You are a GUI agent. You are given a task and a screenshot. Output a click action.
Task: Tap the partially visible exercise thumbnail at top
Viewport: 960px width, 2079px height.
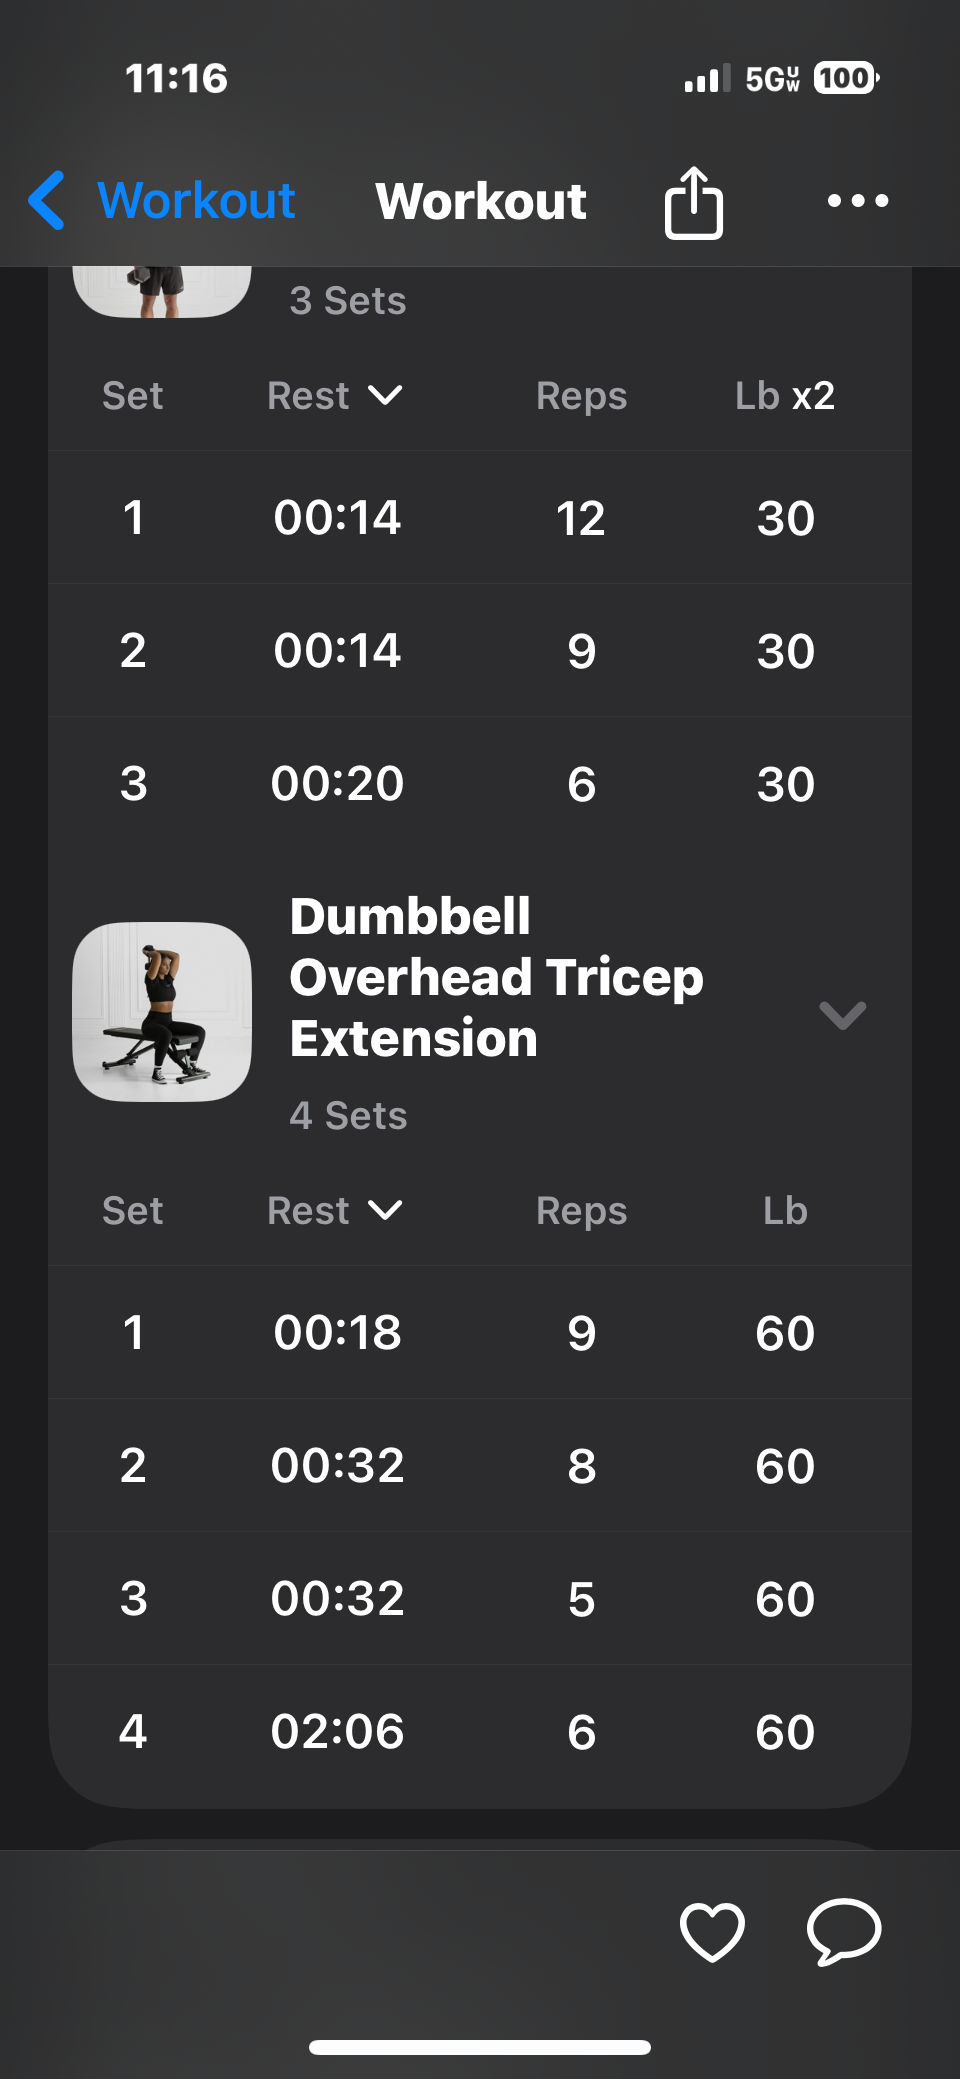[x=162, y=290]
